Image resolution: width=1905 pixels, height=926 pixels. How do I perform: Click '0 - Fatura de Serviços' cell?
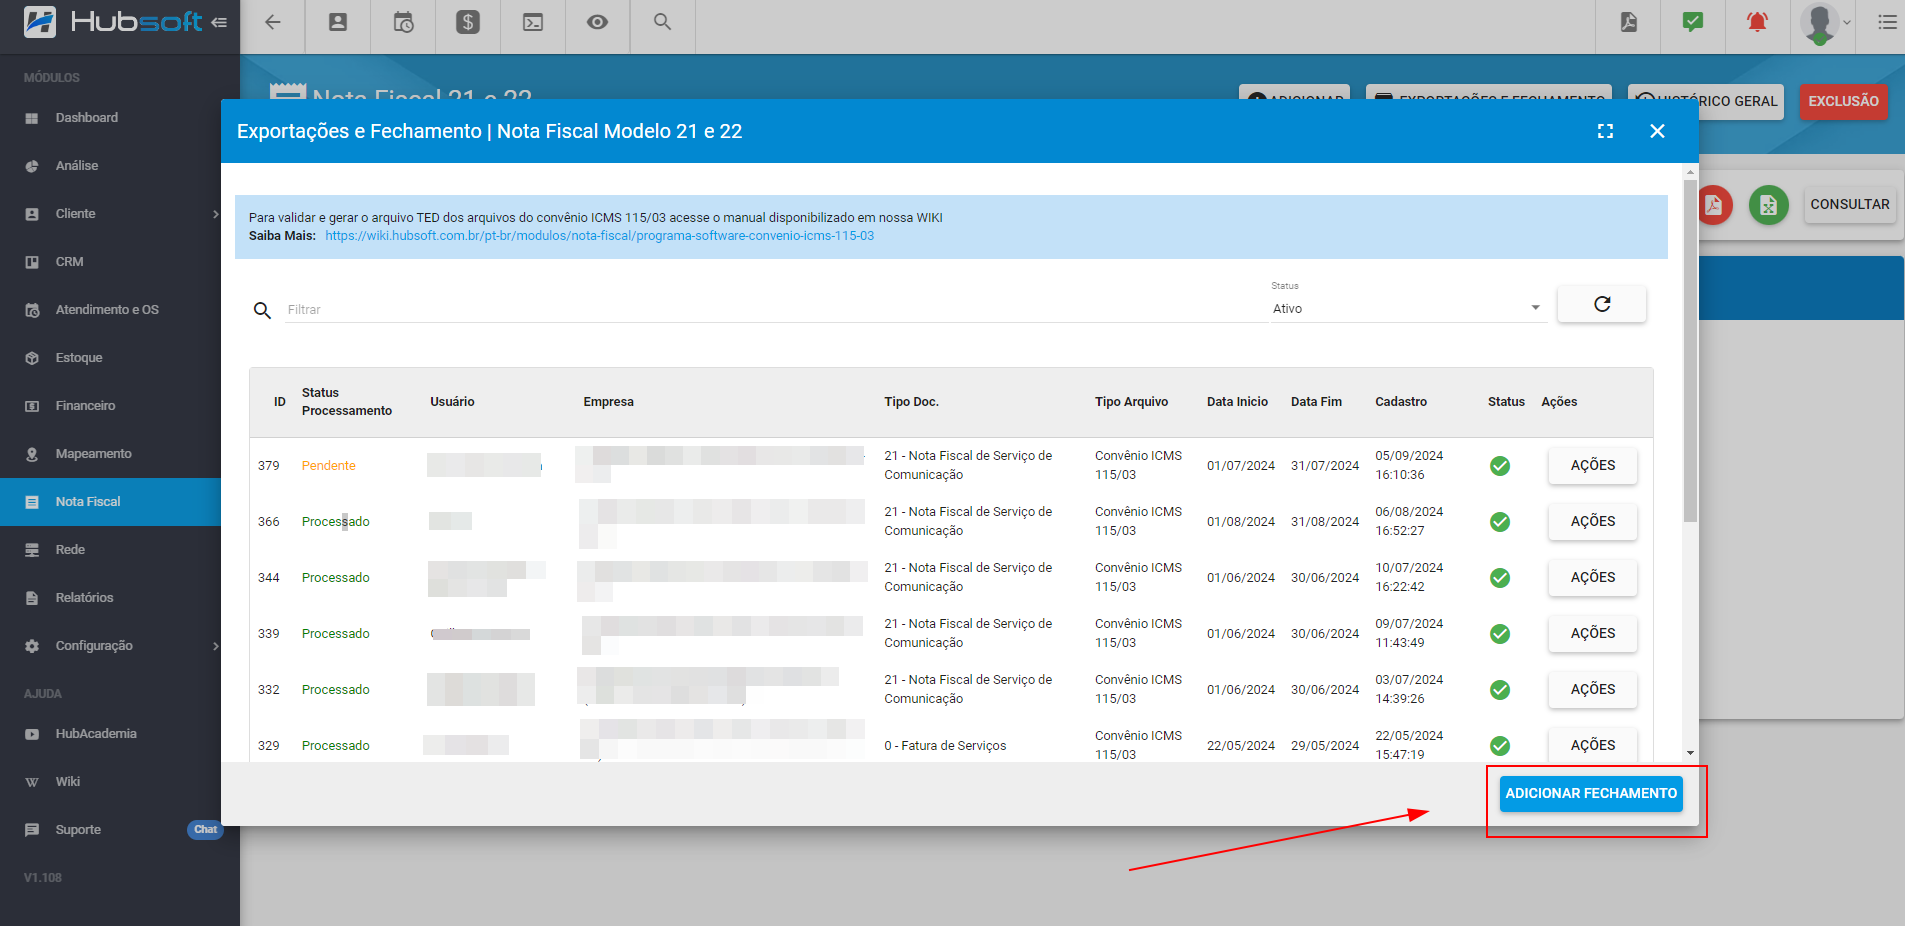click(945, 746)
